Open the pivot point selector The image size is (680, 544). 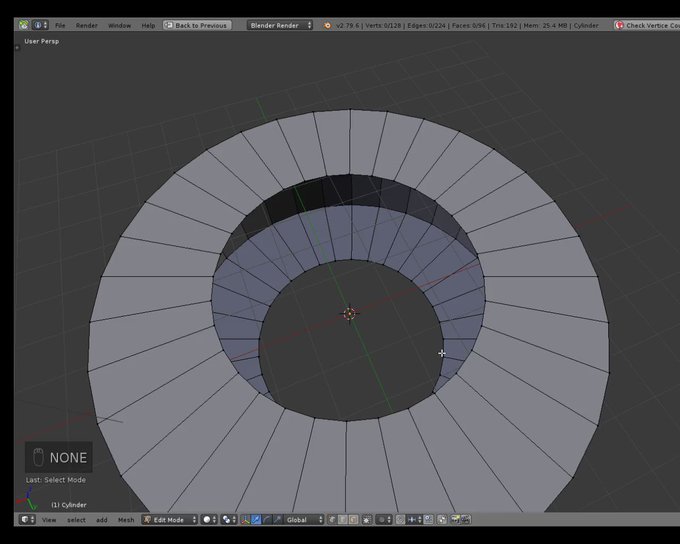[x=229, y=520]
